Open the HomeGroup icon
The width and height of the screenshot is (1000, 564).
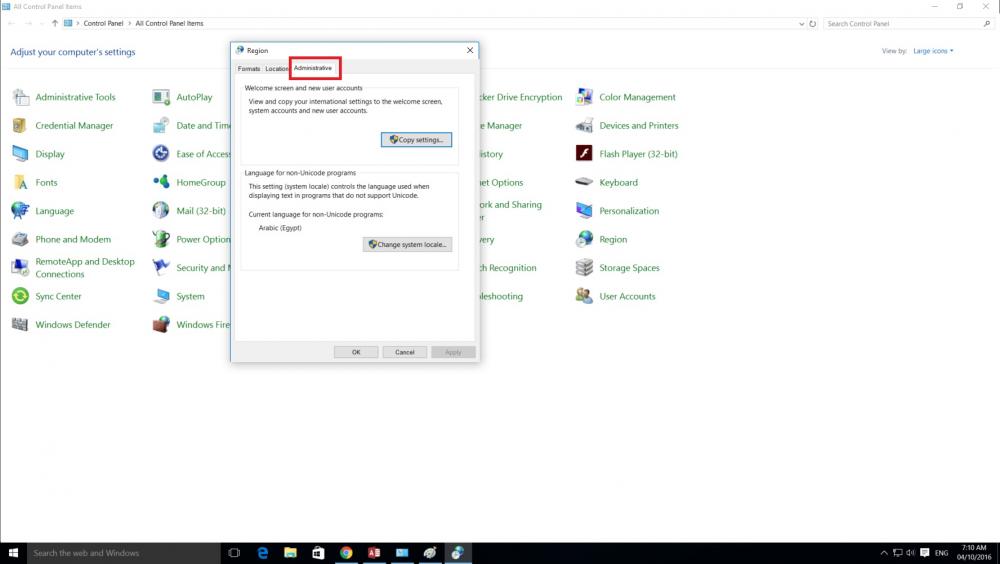coord(161,182)
